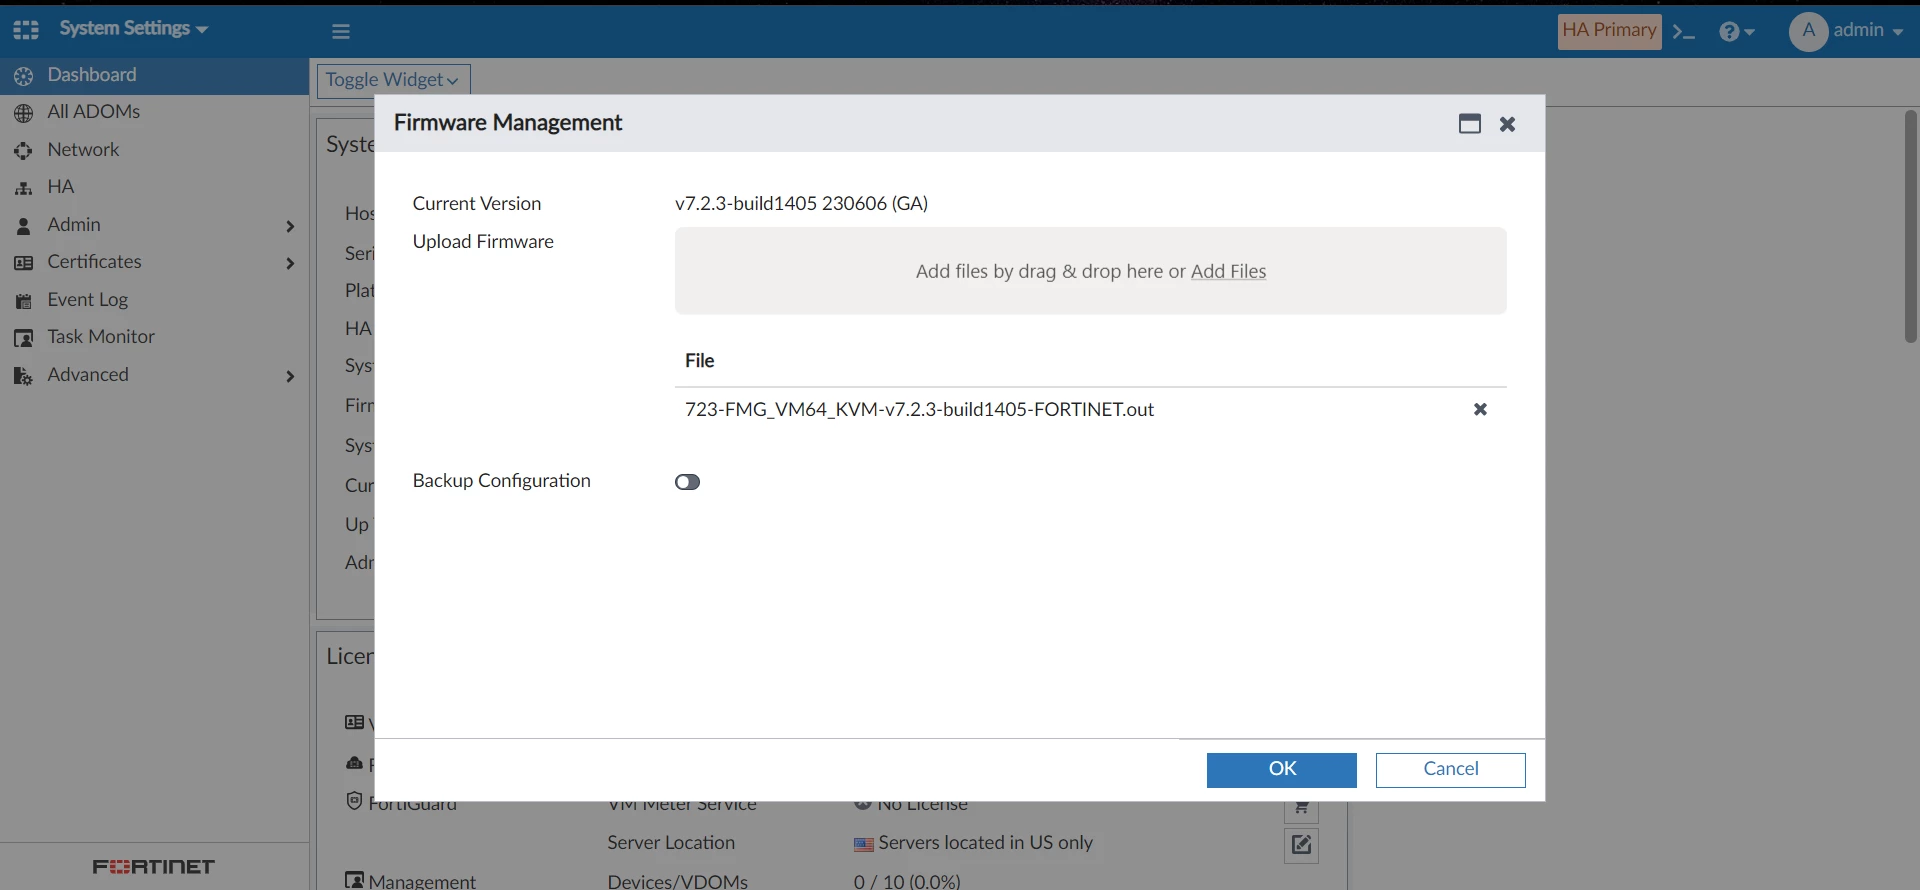Open the CLI console icon

click(x=1684, y=32)
